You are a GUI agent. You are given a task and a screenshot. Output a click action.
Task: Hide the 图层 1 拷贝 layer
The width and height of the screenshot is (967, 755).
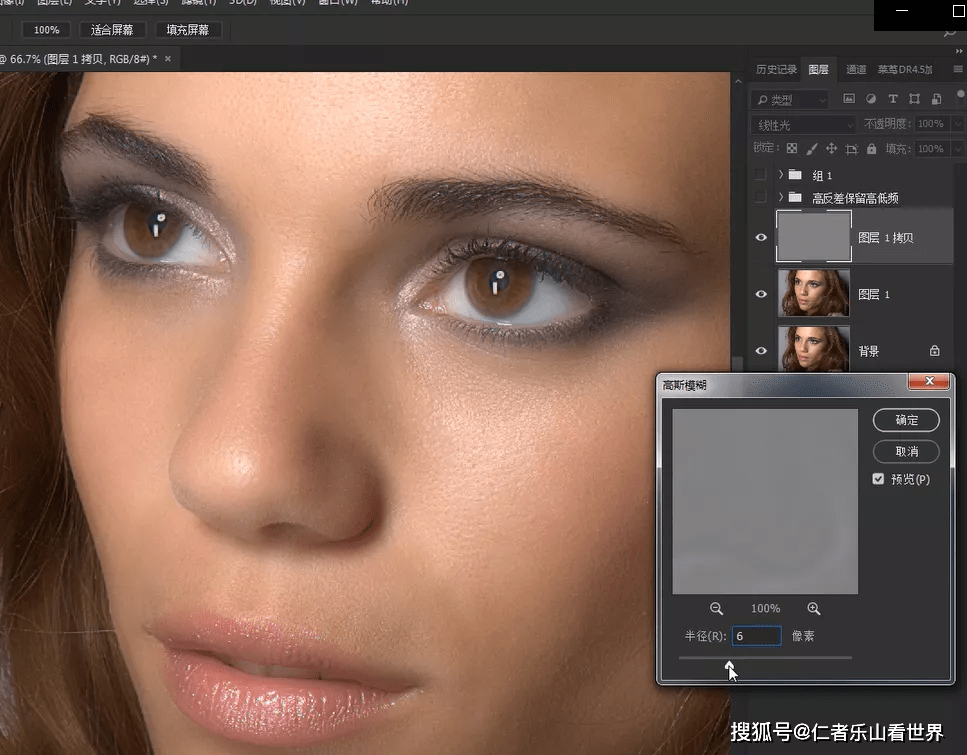pos(761,237)
